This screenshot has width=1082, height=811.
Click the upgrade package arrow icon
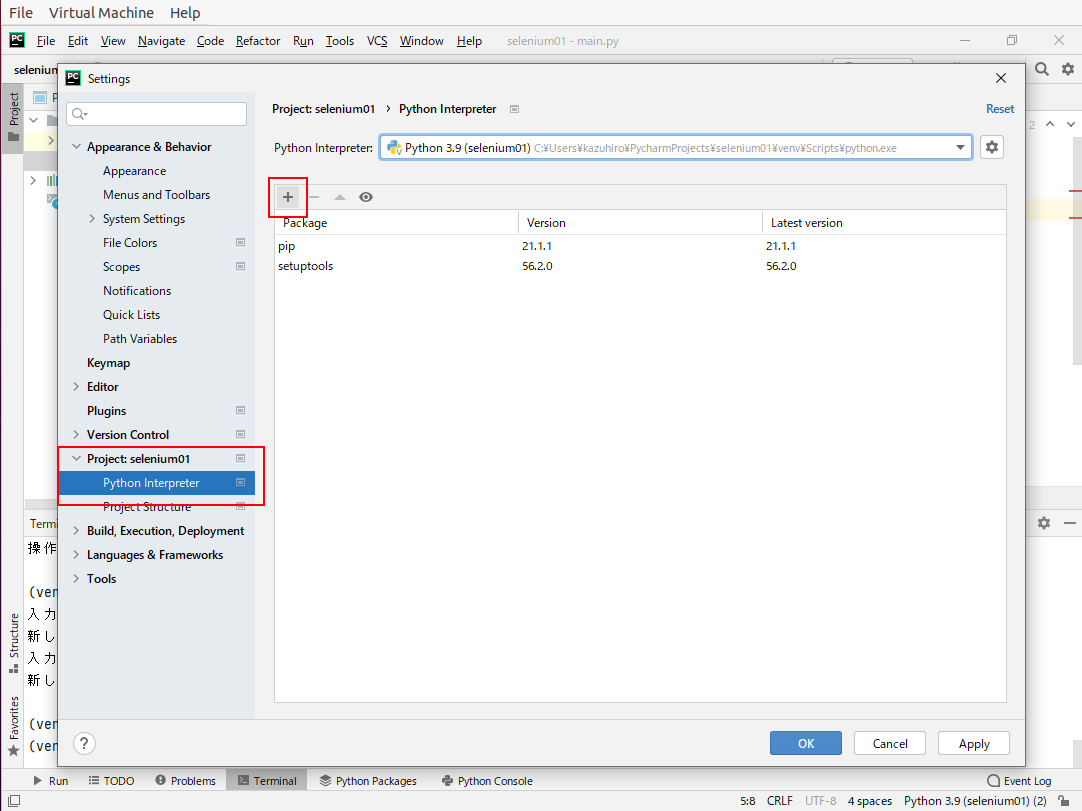click(340, 197)
